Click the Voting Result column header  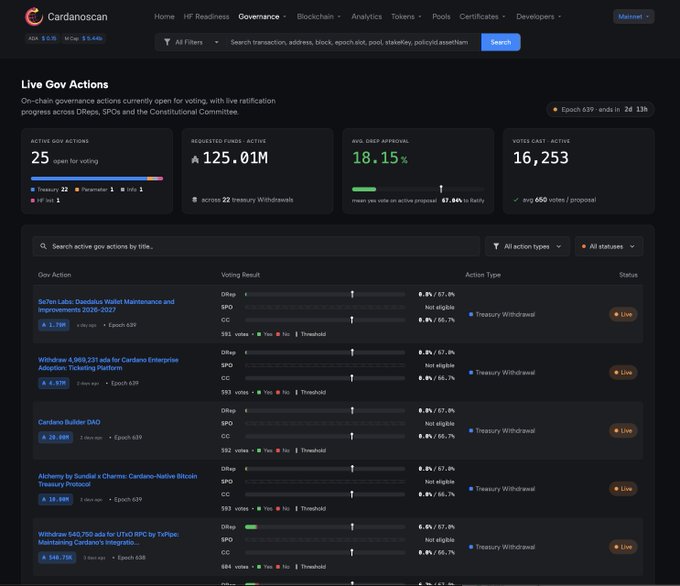[x=241, y=275]
